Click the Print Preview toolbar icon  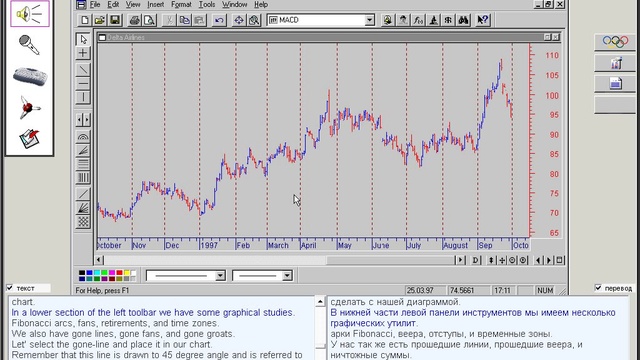pyautogui.click(x=149, y=20)
